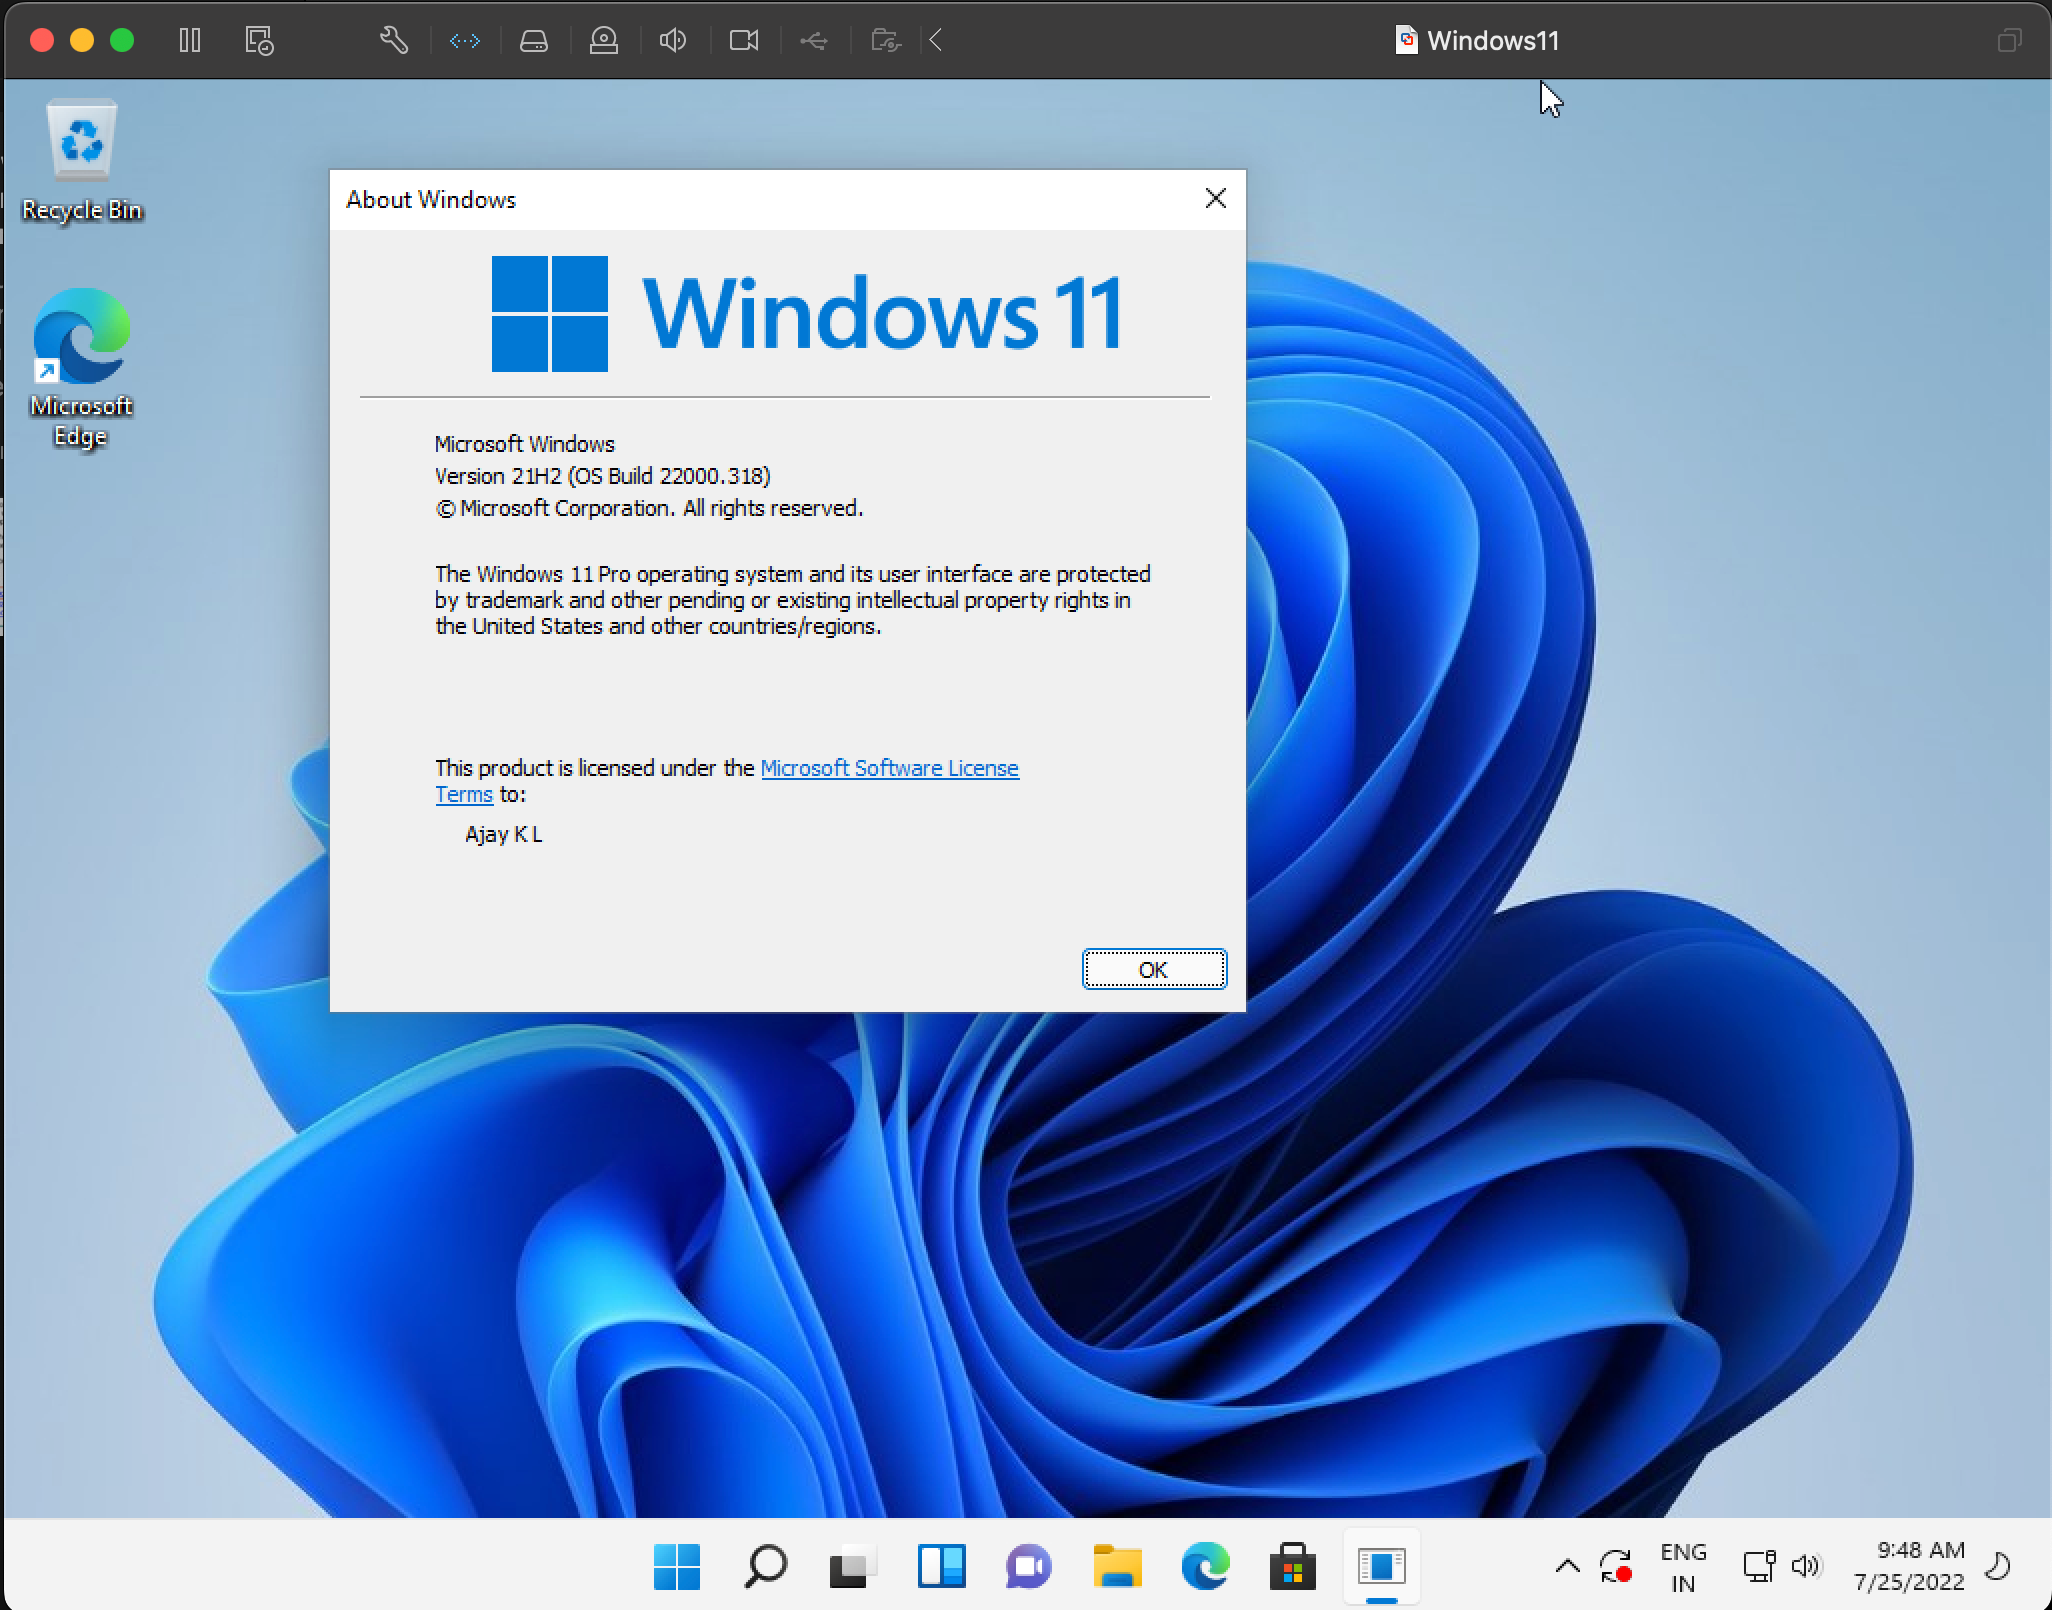Open the volume tray icon

(1806, 1567)
